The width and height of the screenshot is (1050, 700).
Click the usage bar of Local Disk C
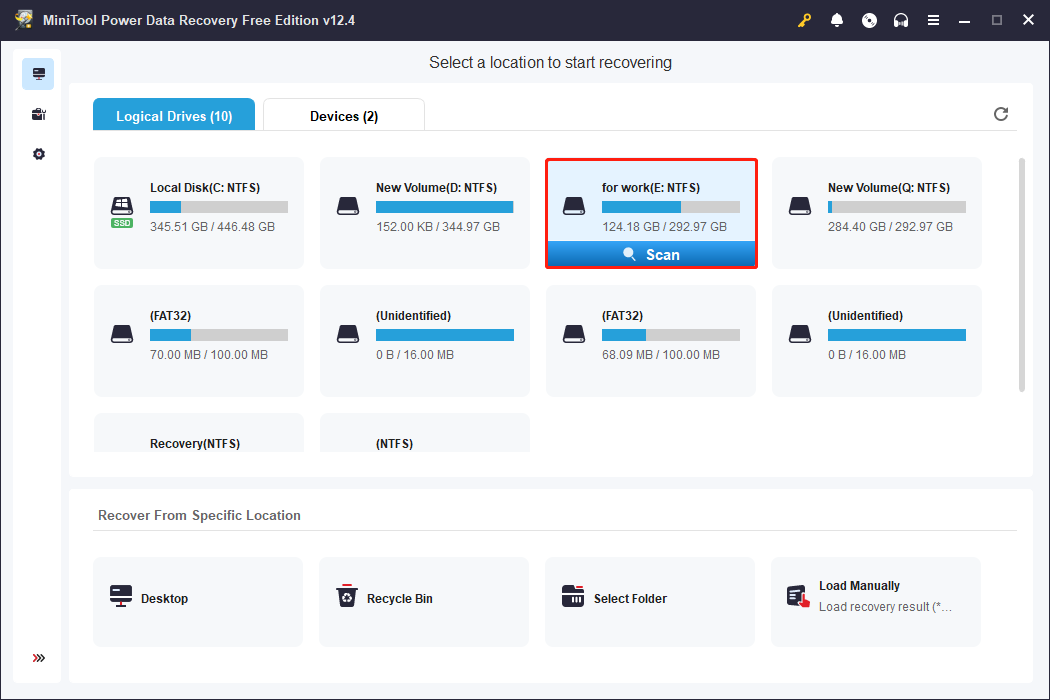(219, 207)
